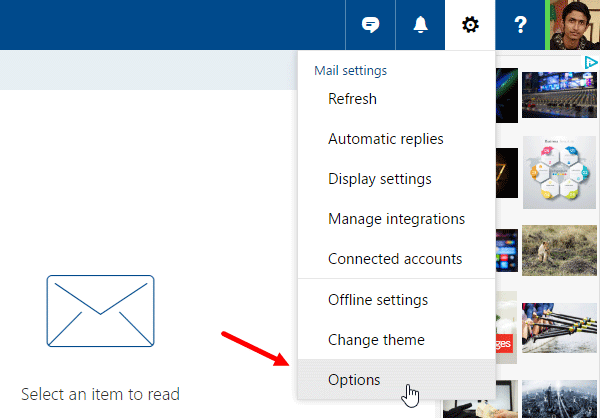The height and width of the screenshot is (418, 600).
Task: Click Options in the settings menu
Action: pyautogui.click(x=396, y=379)
